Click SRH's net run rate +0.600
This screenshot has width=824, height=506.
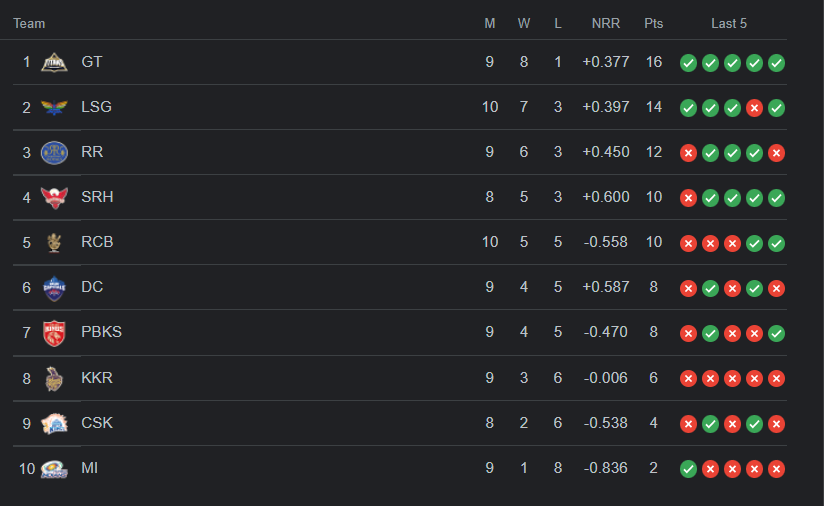(606, 197)
